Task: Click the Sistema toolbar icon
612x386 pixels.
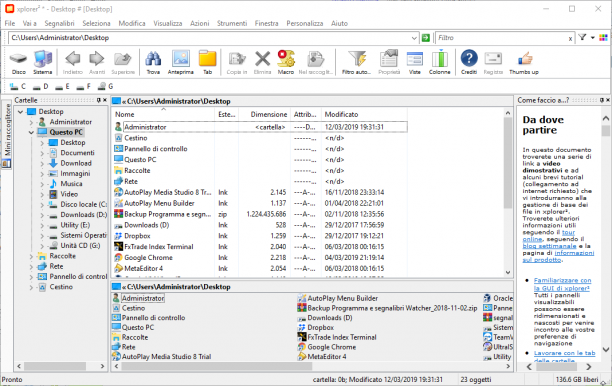Action: click(43, 62)
